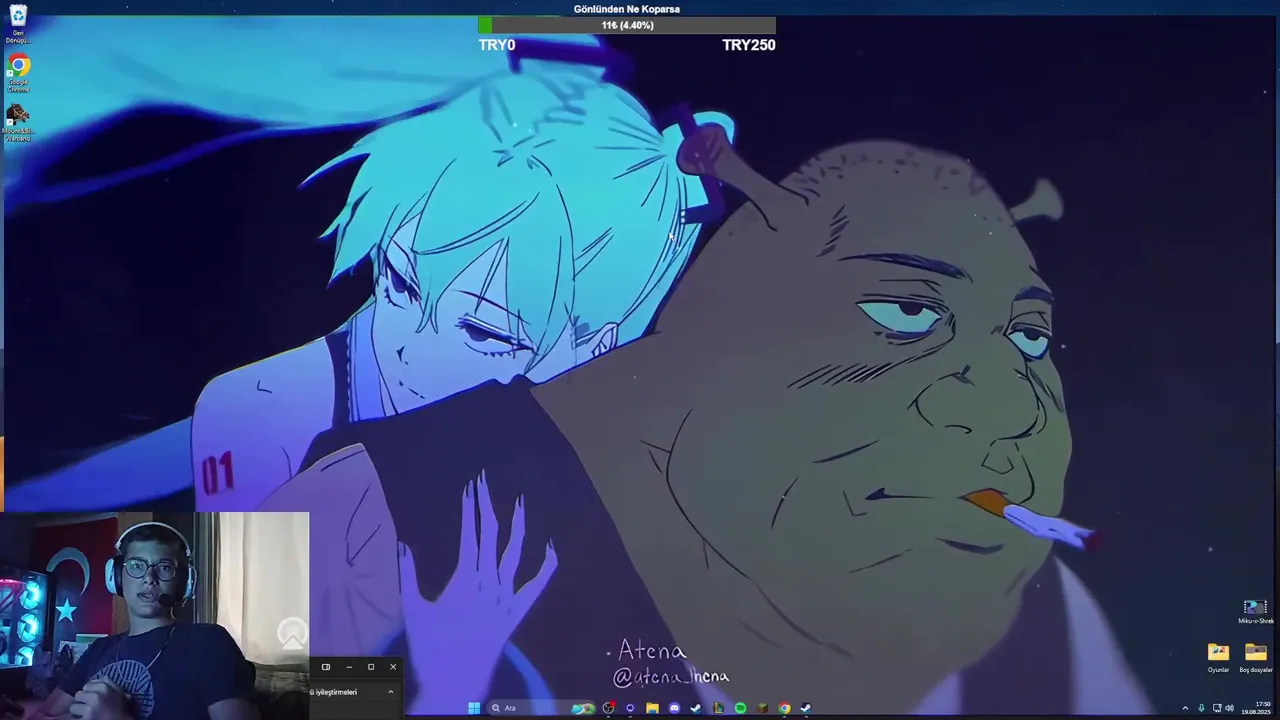Open Spotify from the taskbar

(x=740, y=708)
